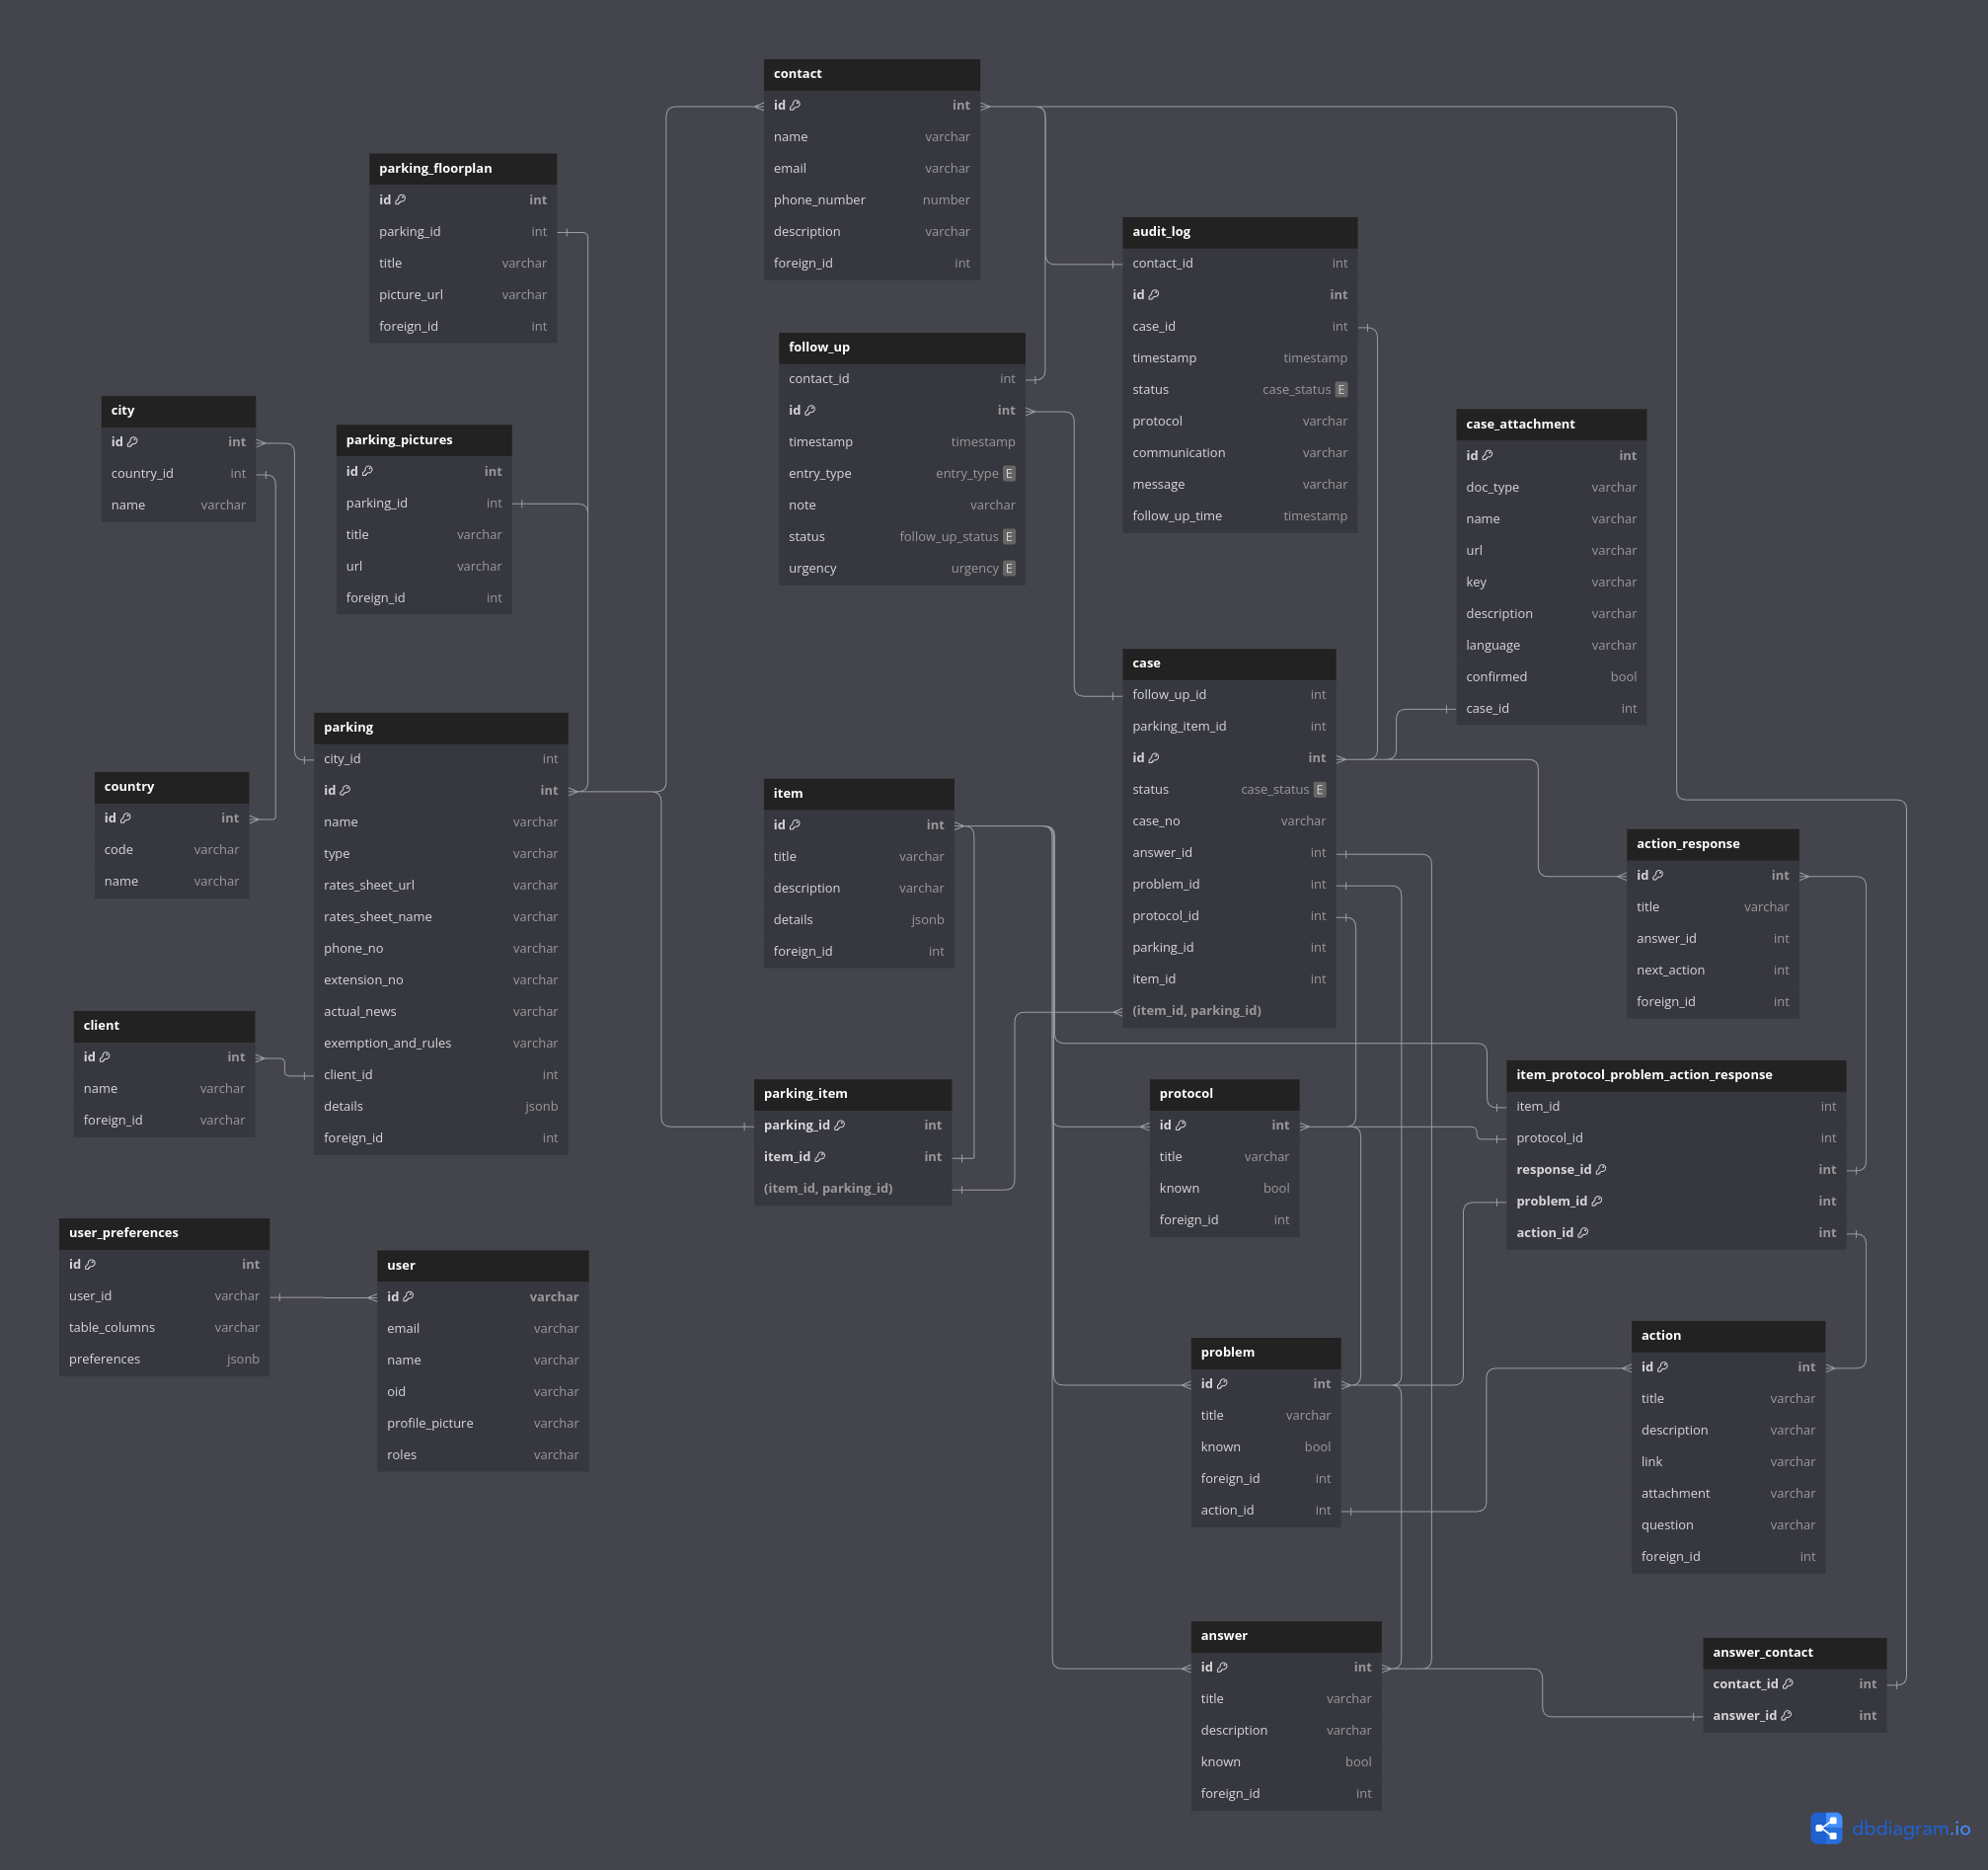This screenshot has height=1870, width=1988.
Task: Open the dbdiagram.io link
Action: [x=1910, y=1828]
